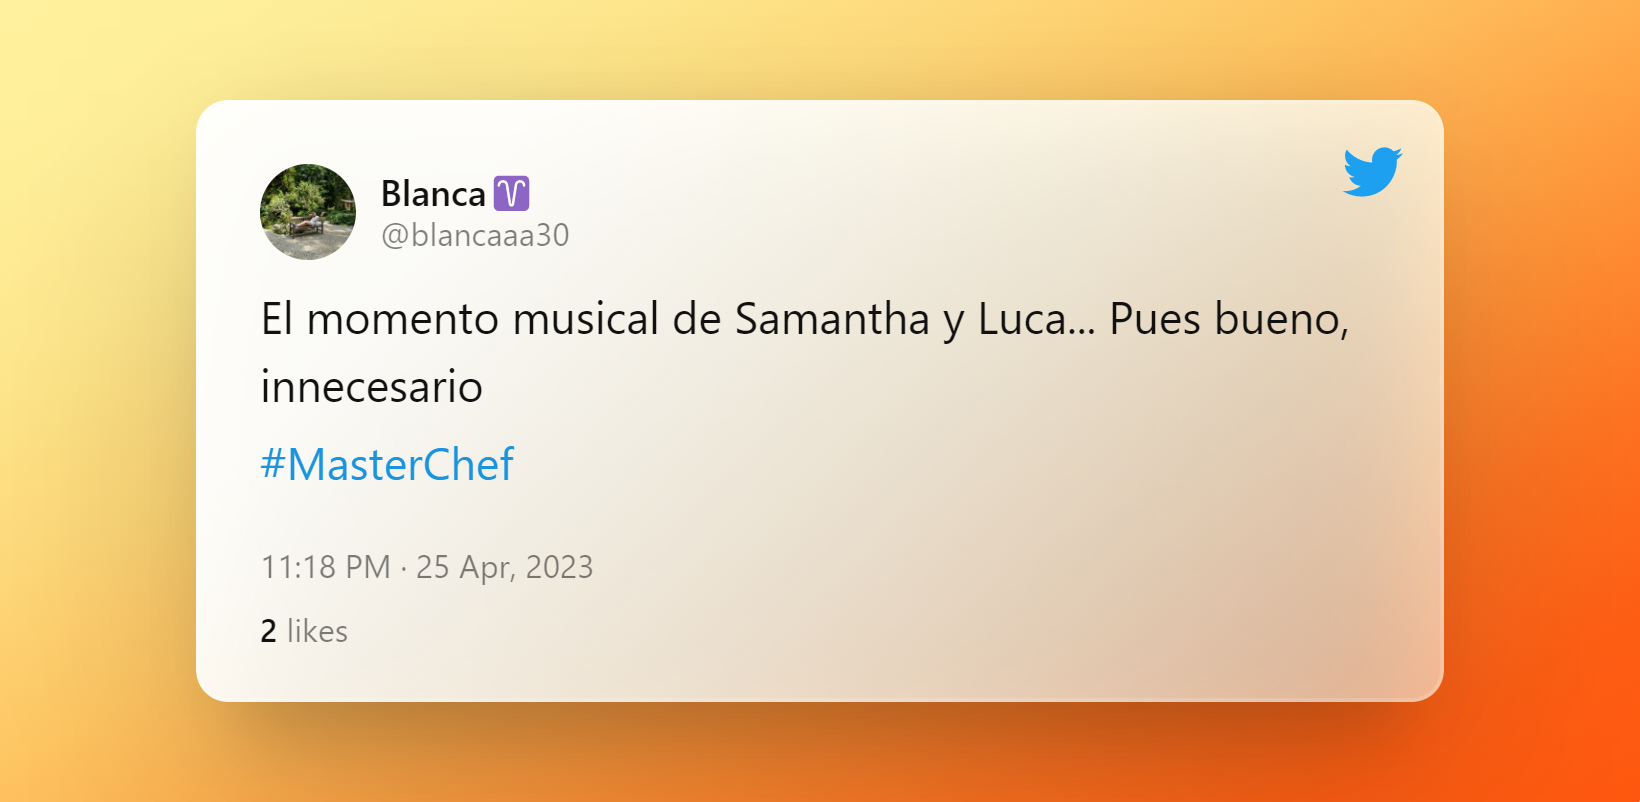This screenshot has width=1640, height=802.
Task: Open Blanca's round profile picture
Action: [308, 212]
